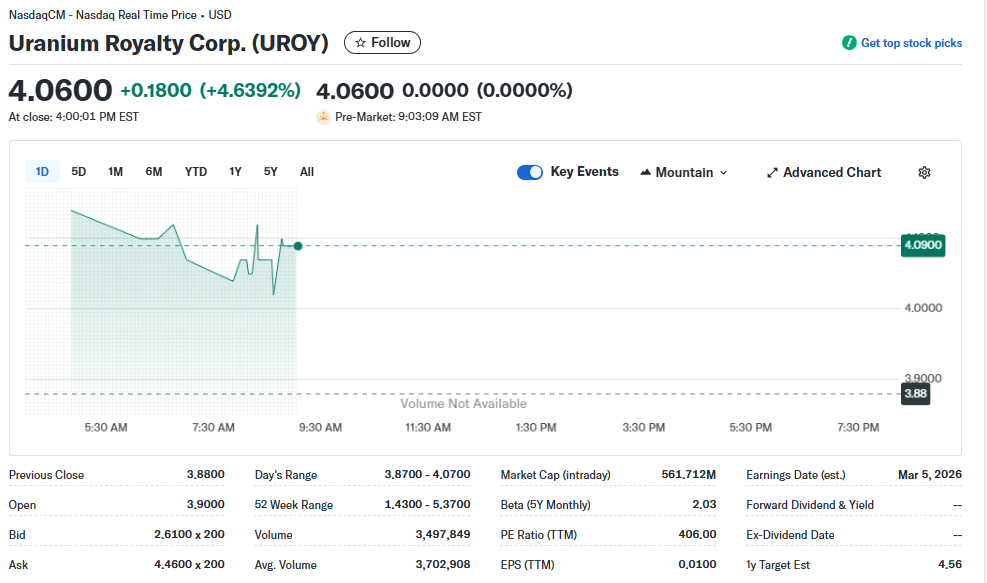Switch to the 1Y chart range
This screenshot has width=987, height=583.
tap(236, 172)
